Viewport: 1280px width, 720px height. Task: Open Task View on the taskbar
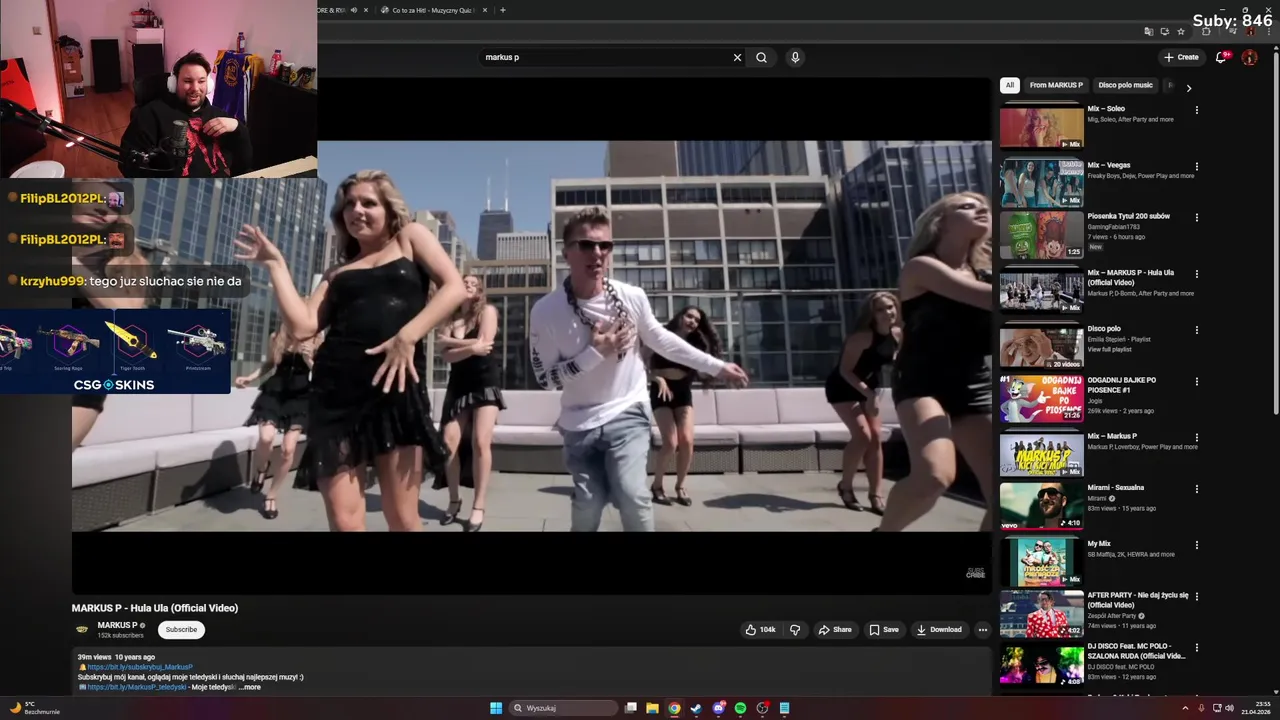point(630,708)
